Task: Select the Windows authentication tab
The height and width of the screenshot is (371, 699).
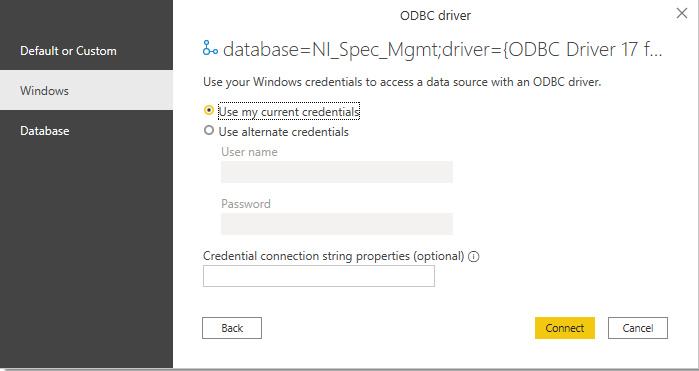Action: (86, 91)
